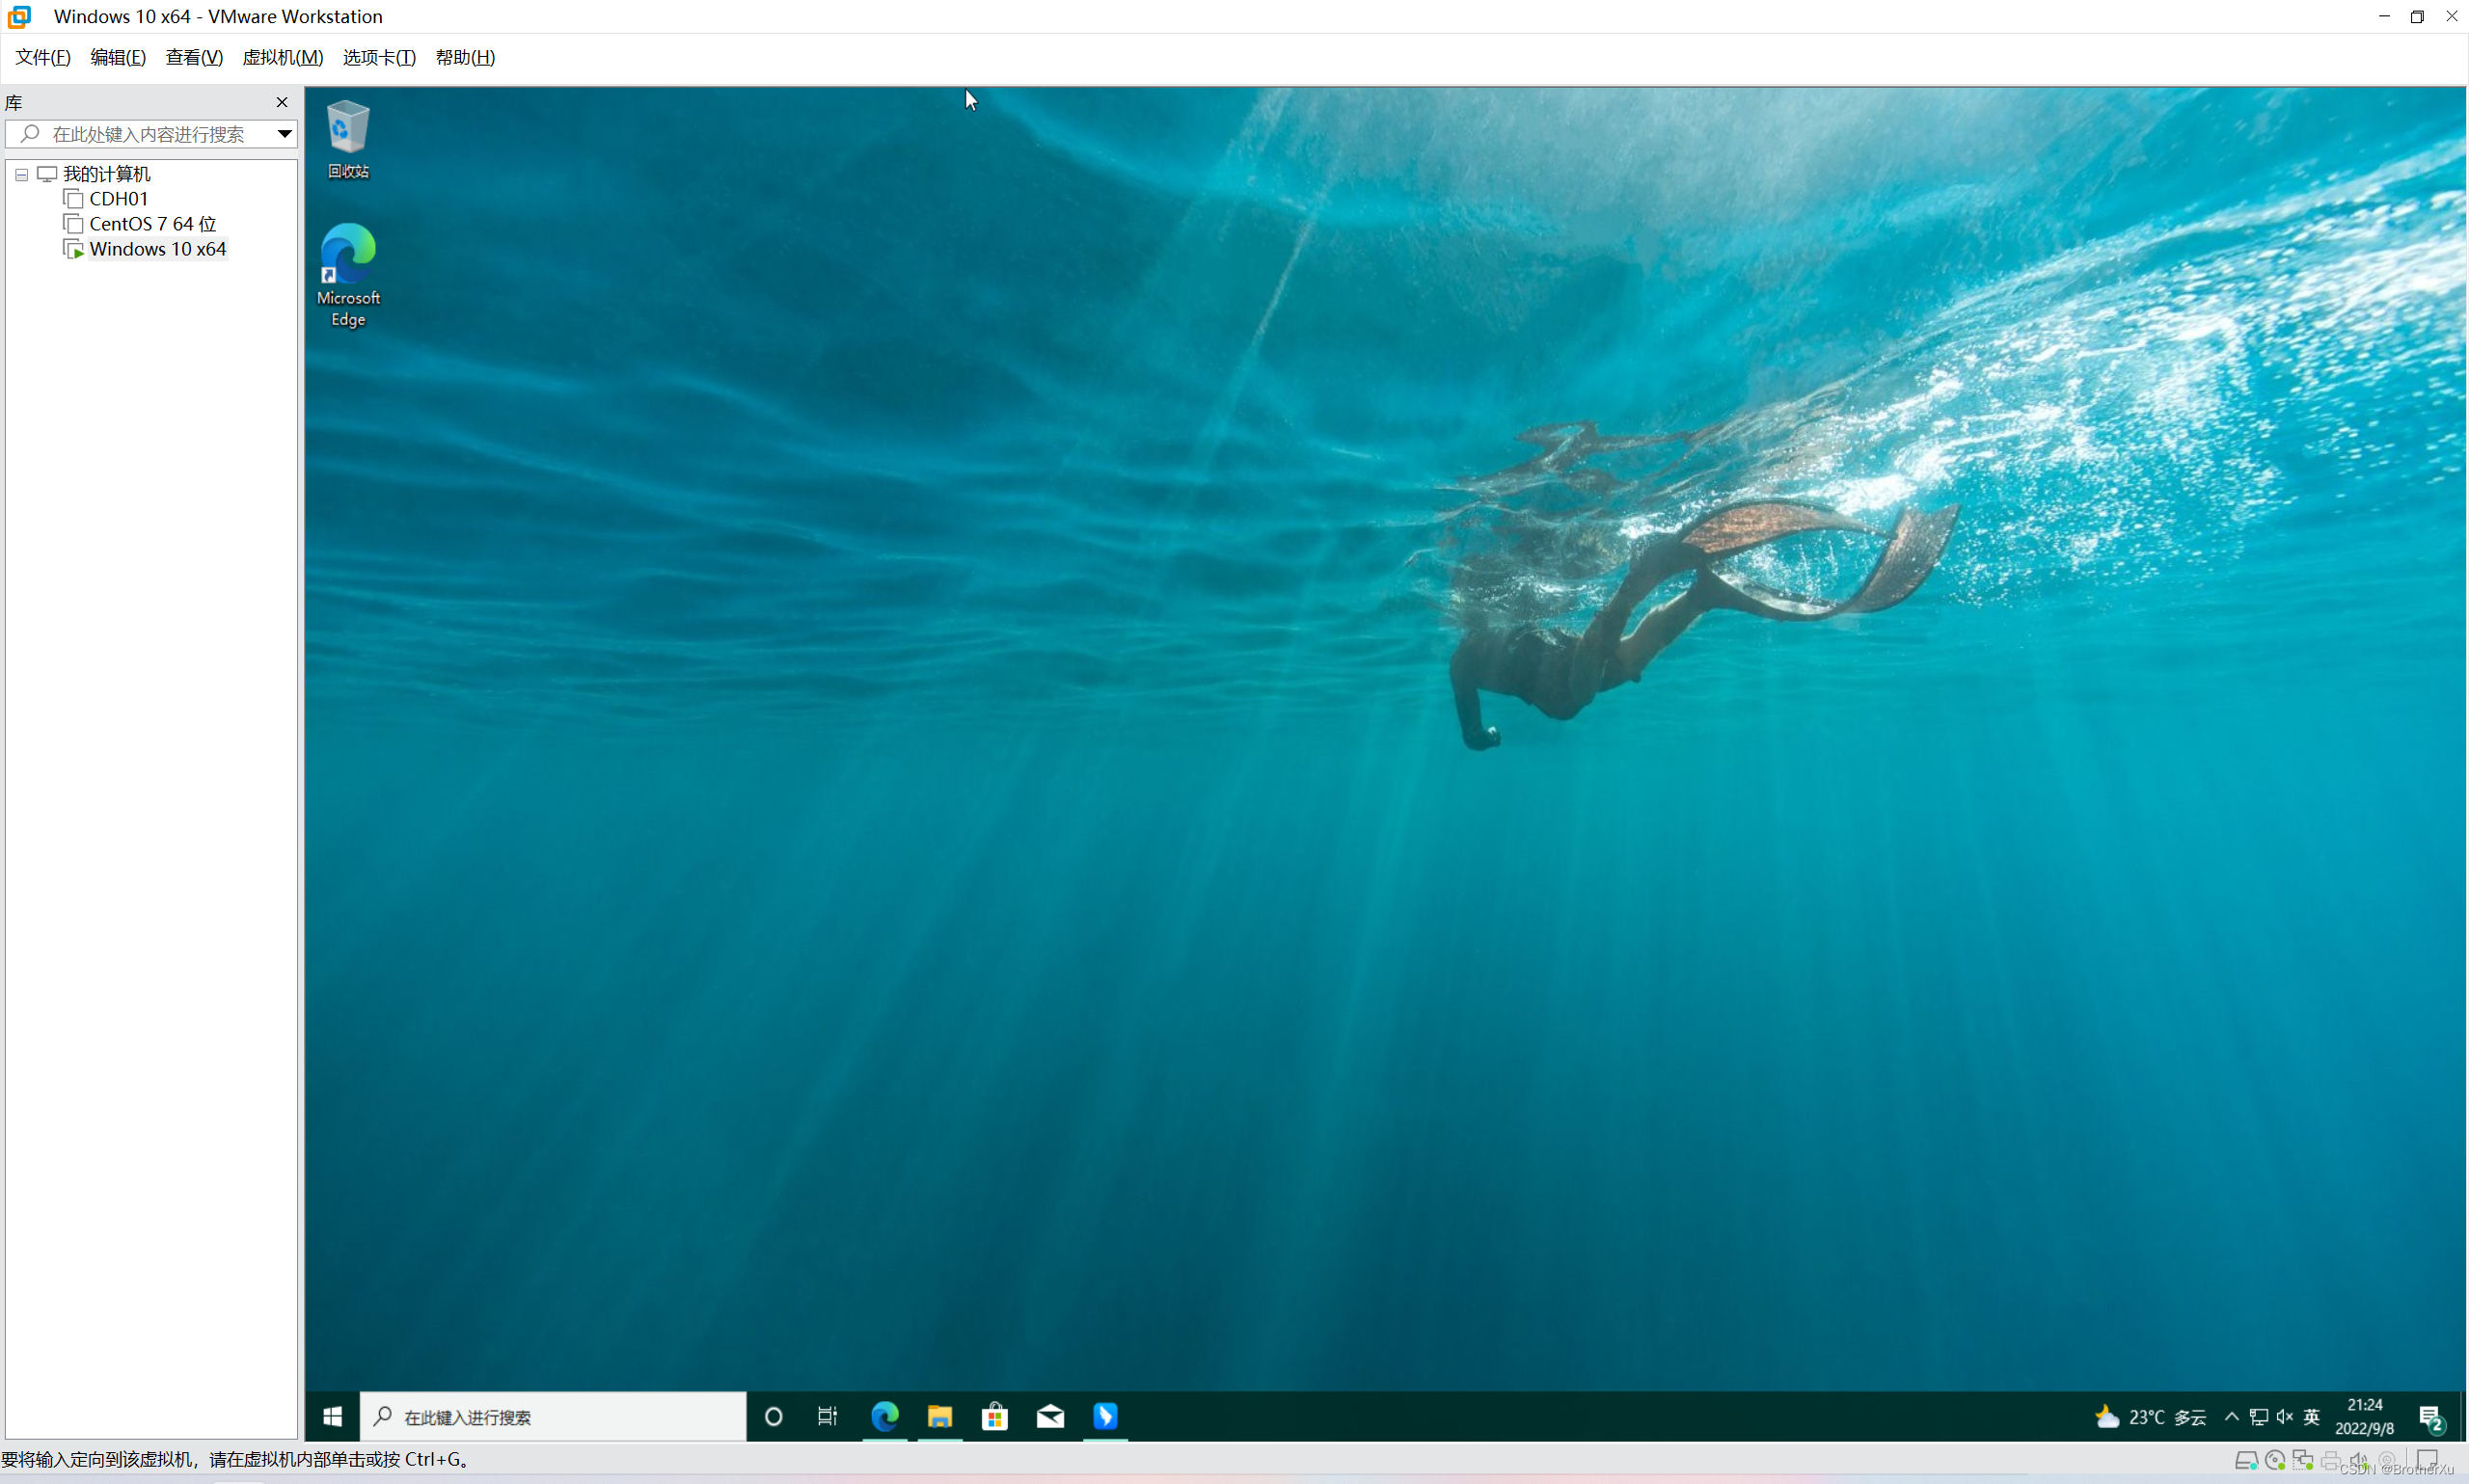Open Task View in guest taskbar

(828, 1416)
